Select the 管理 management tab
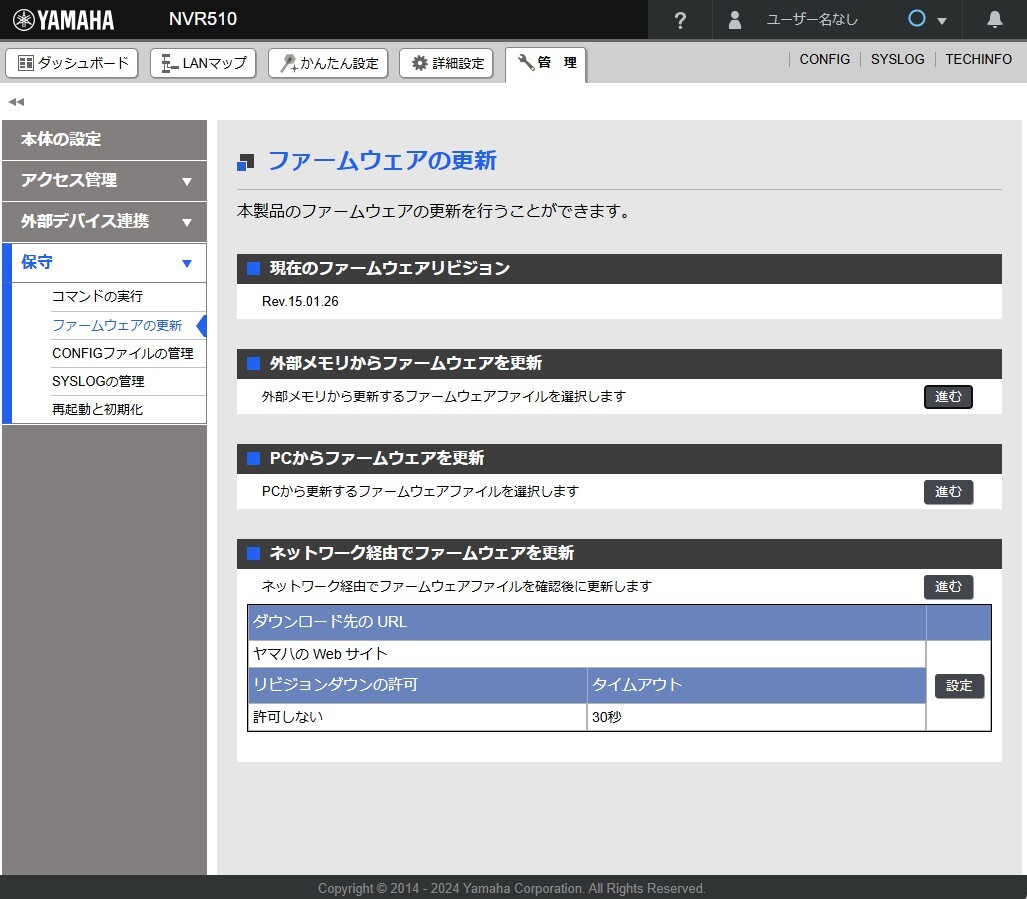 click(x=546, y=63)
